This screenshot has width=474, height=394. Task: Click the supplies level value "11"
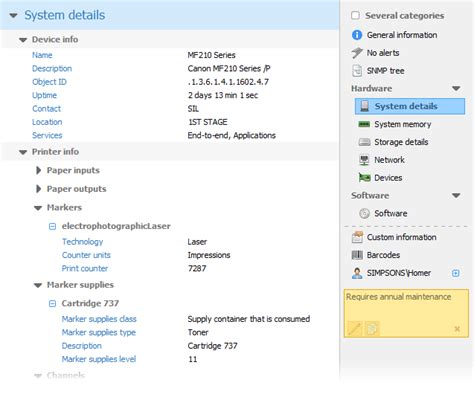tap(193, 359)
